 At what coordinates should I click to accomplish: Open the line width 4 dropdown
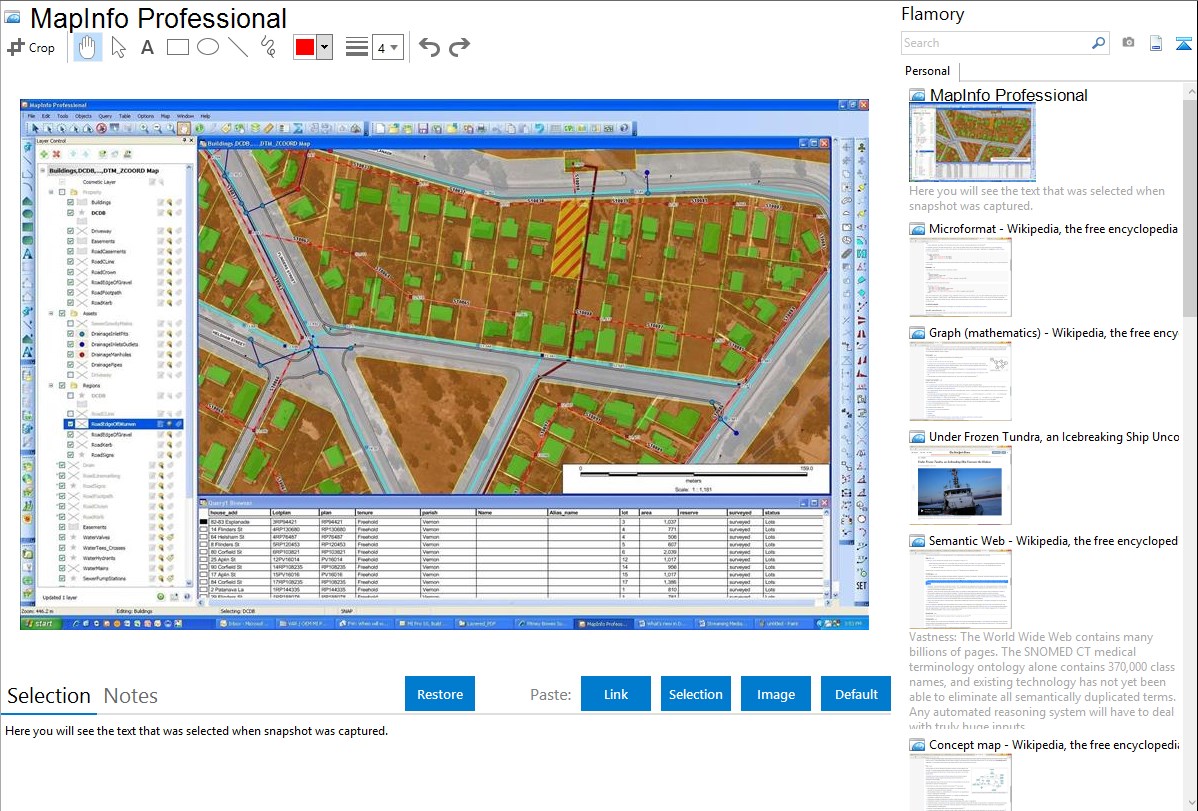tap(387, 47)
